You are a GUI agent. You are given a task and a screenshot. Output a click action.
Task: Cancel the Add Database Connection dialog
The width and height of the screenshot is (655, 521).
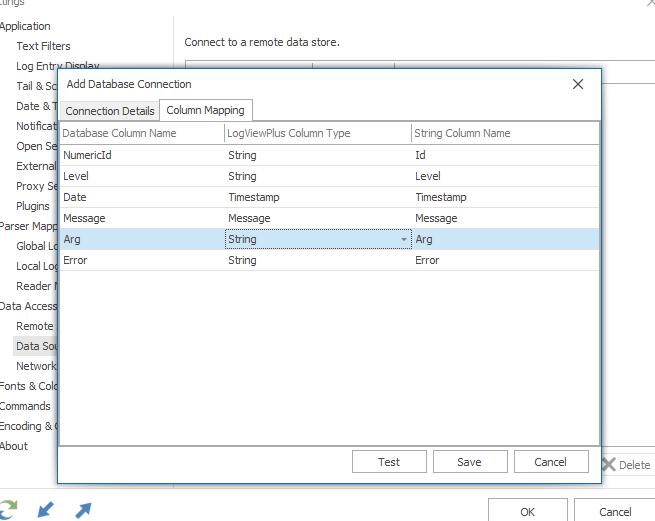(551, 462)
